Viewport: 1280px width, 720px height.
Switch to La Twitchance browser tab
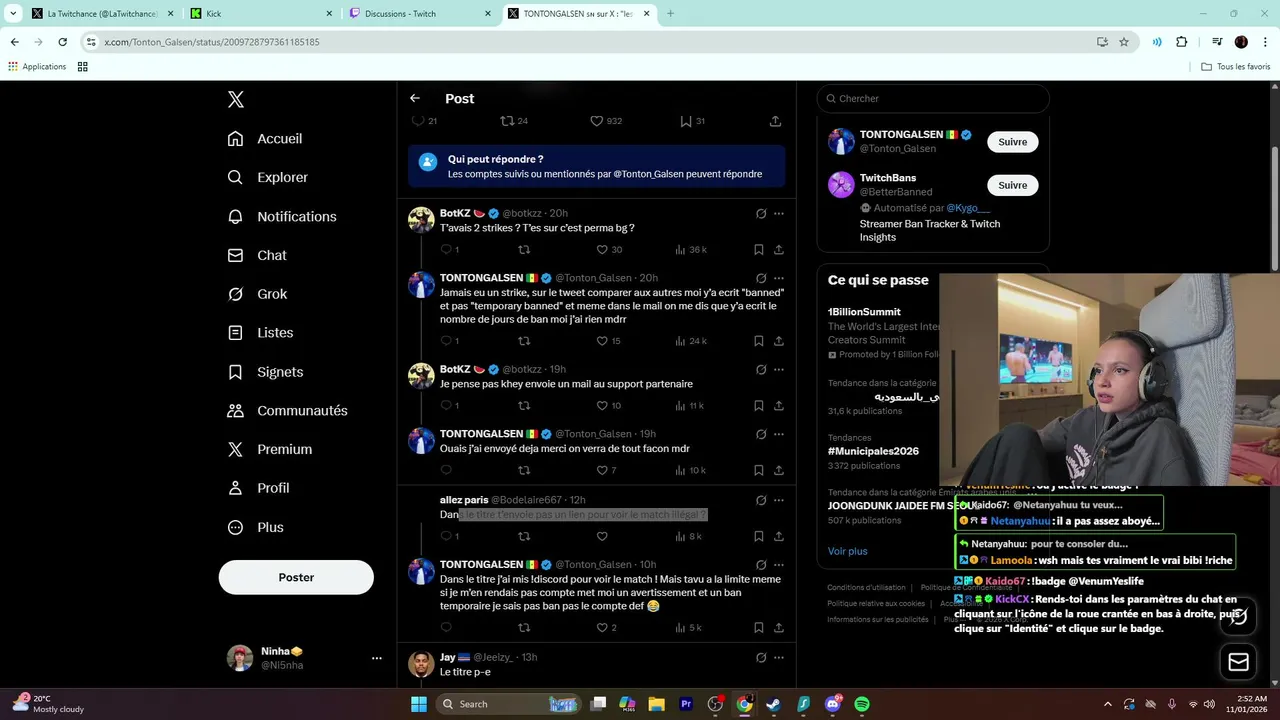(x=100, y=14)
